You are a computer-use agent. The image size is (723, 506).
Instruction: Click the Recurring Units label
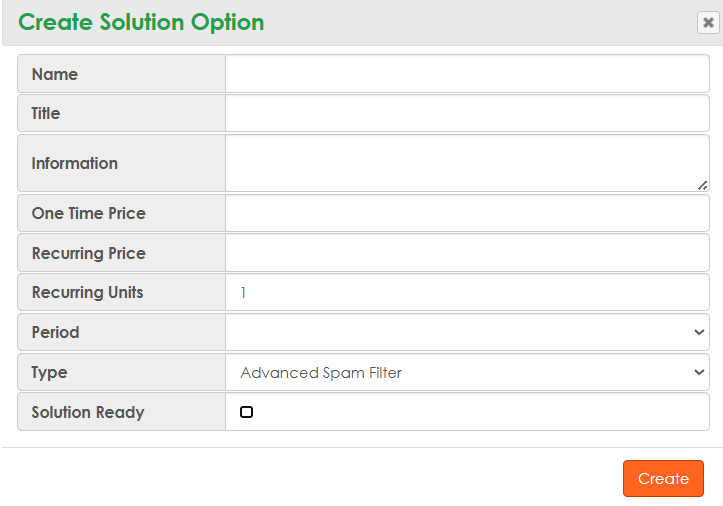[87, 292]
